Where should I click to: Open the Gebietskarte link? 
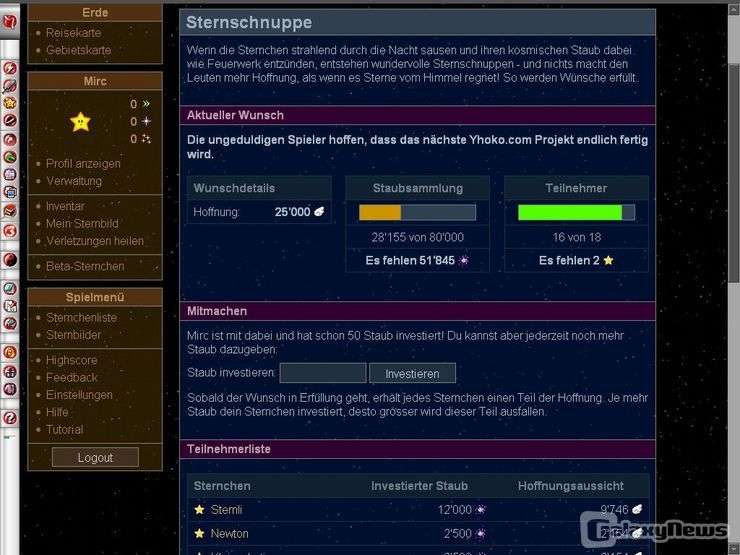78,50
